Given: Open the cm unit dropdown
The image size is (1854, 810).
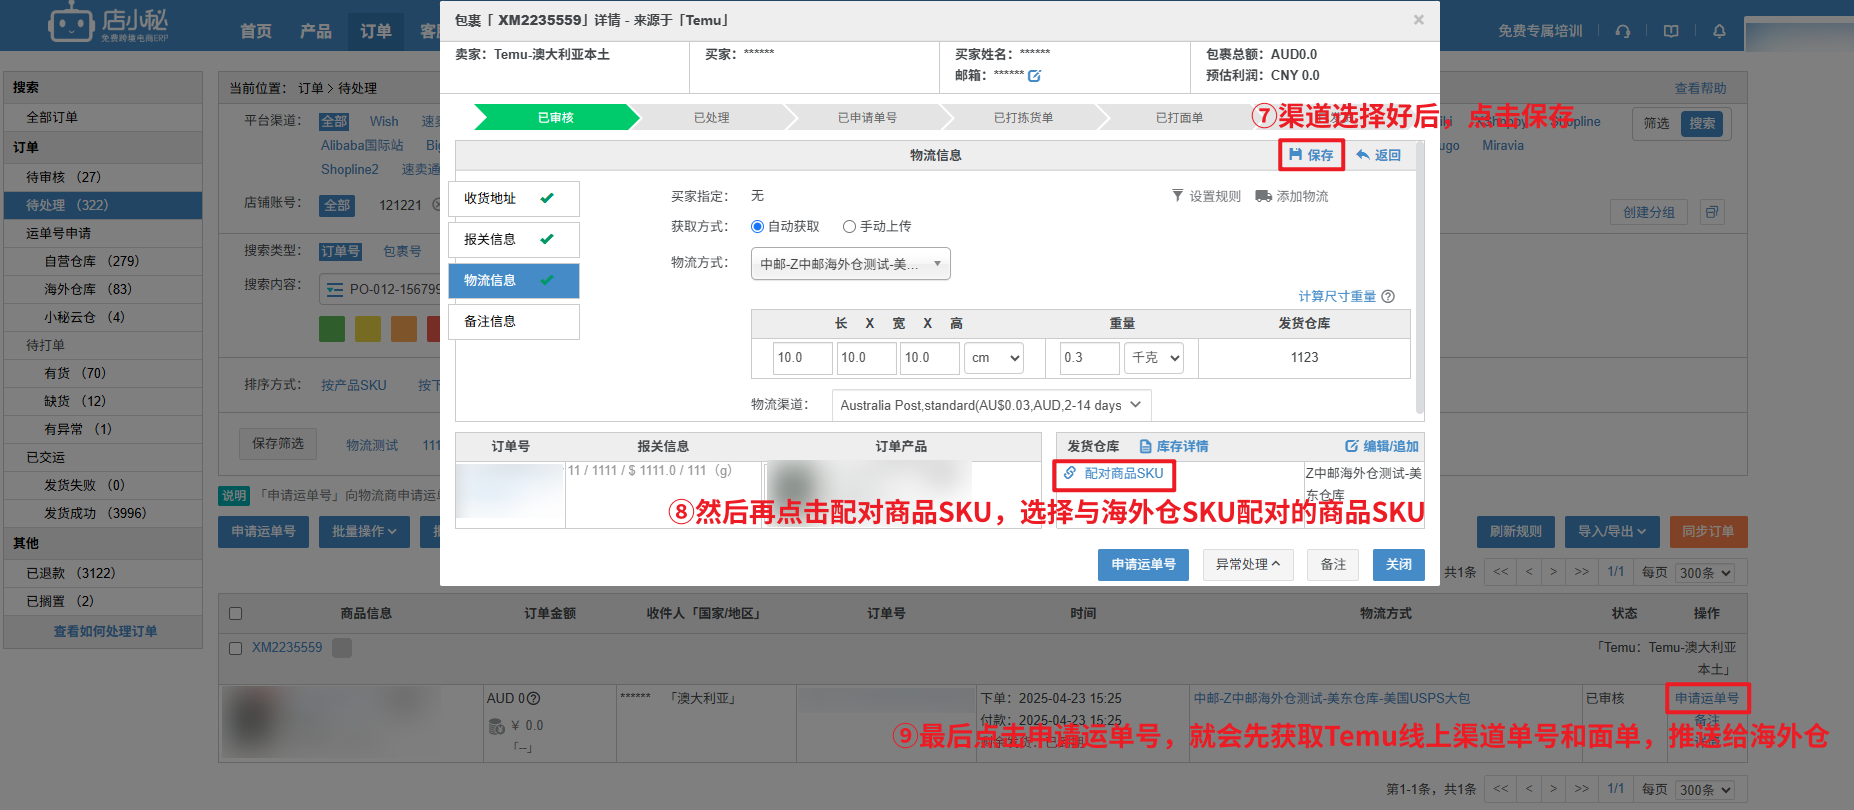Looking at the screenshot, I should pyautogui.click(x=993, y=358).
